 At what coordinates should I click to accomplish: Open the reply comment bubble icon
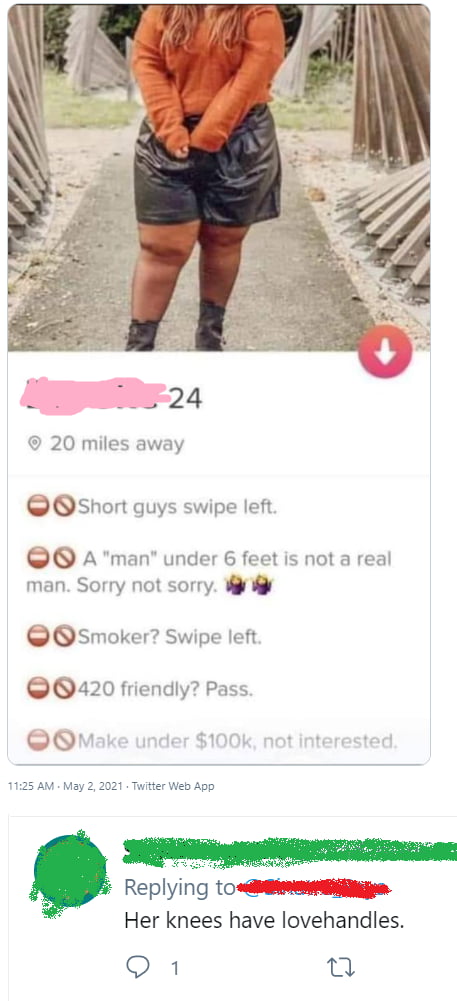click(137, 968)
